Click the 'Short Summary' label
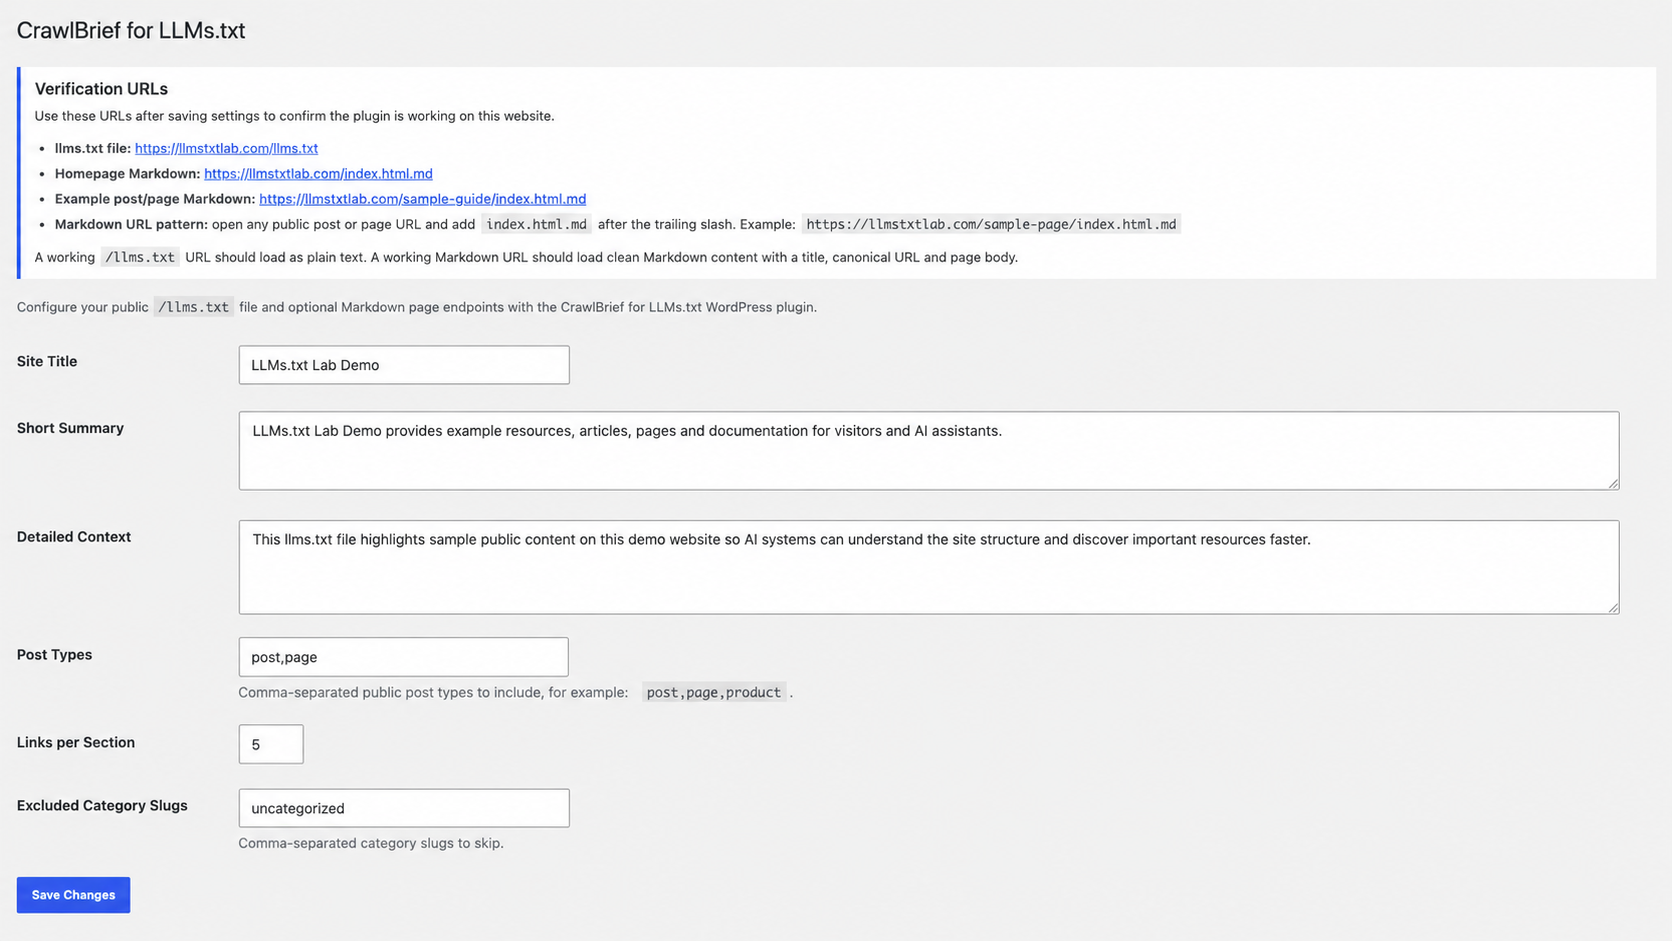 70,428
